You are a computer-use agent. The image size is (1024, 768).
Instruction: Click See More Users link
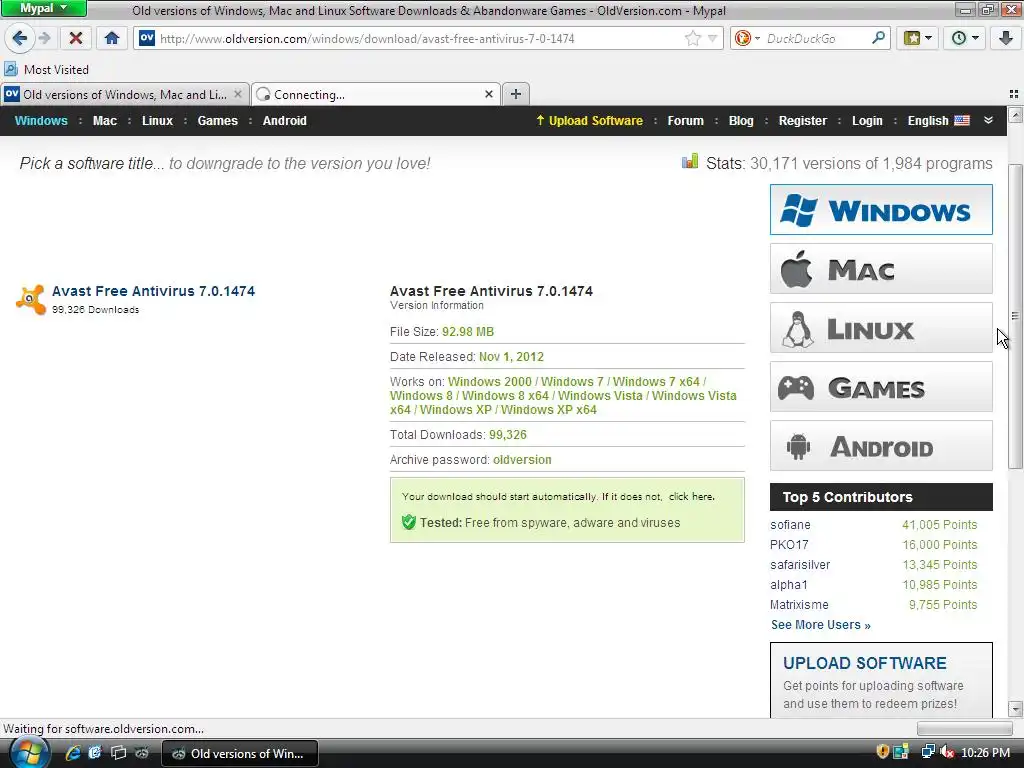coord(821,625)
